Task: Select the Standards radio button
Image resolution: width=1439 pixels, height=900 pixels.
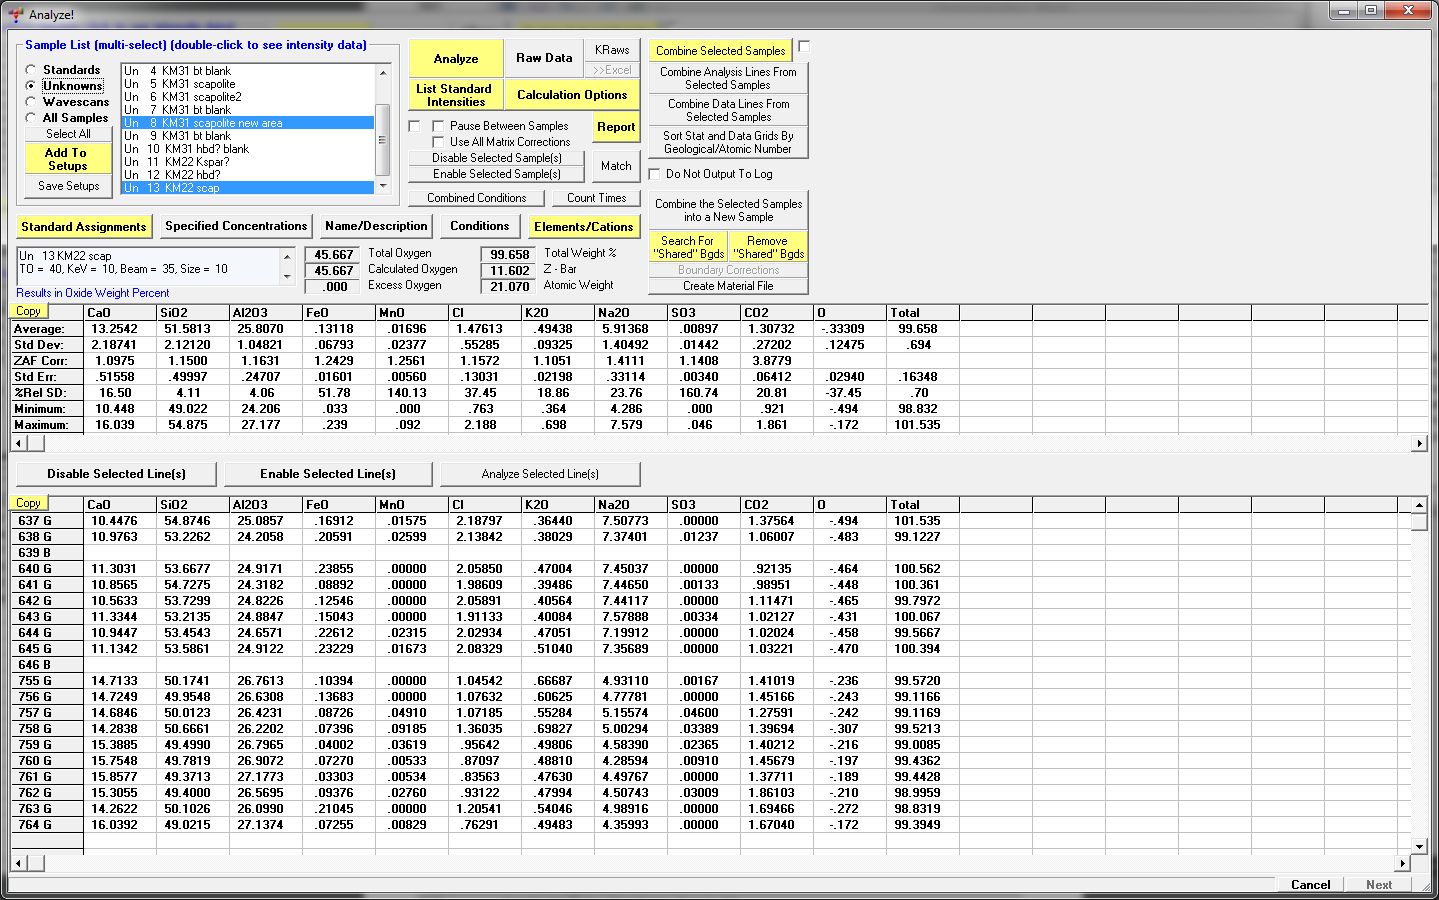Action: click(x=31, y=70)
